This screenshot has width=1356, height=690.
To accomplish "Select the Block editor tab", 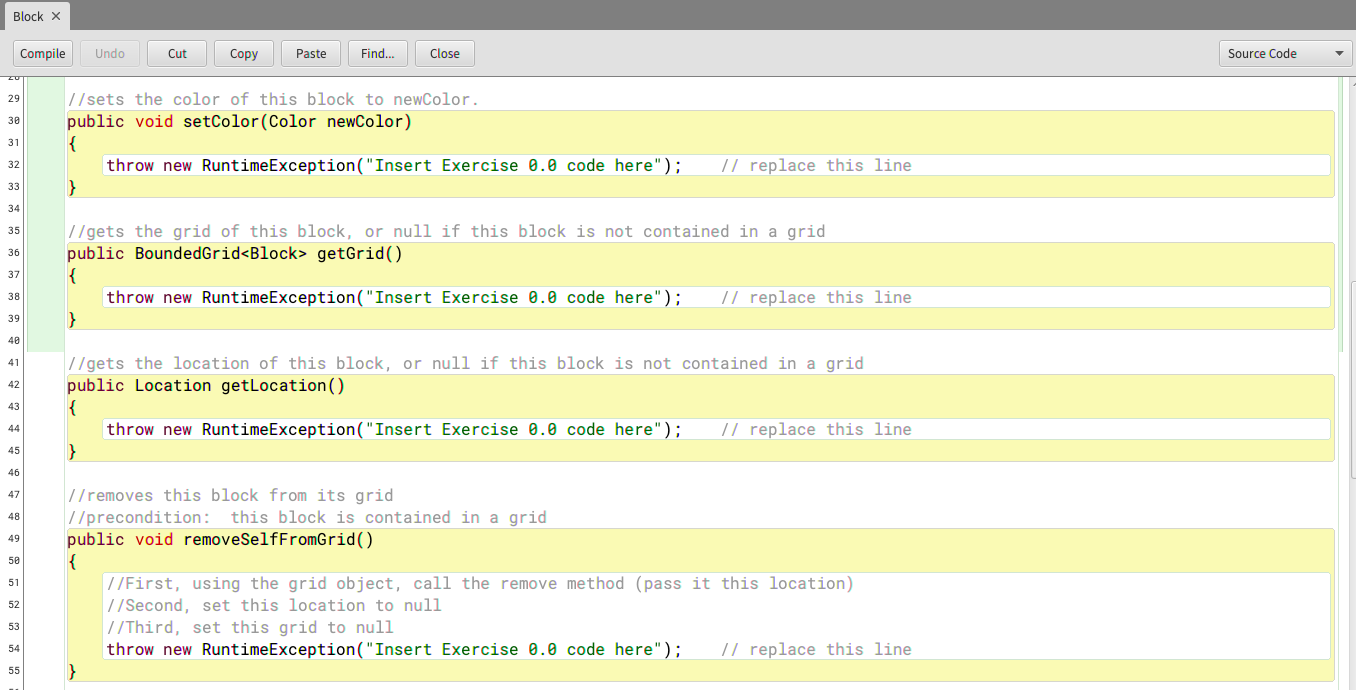I will pyautogui.click(x=28, y=16).
